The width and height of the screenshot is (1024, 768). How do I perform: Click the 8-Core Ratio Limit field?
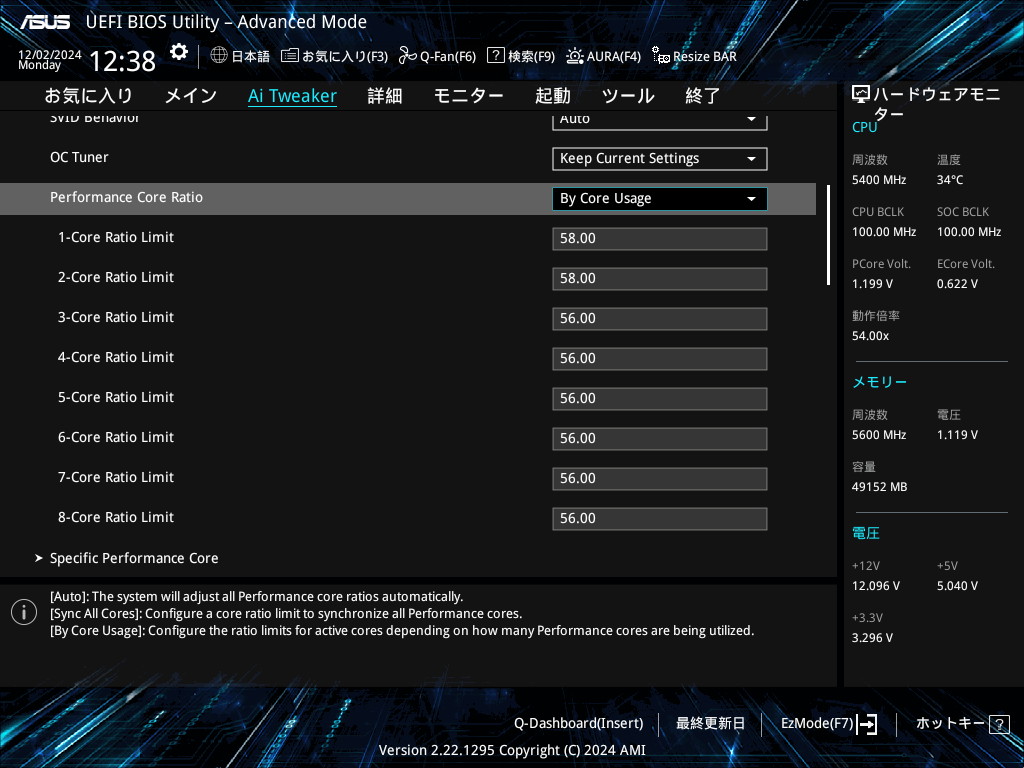(660, 519)
